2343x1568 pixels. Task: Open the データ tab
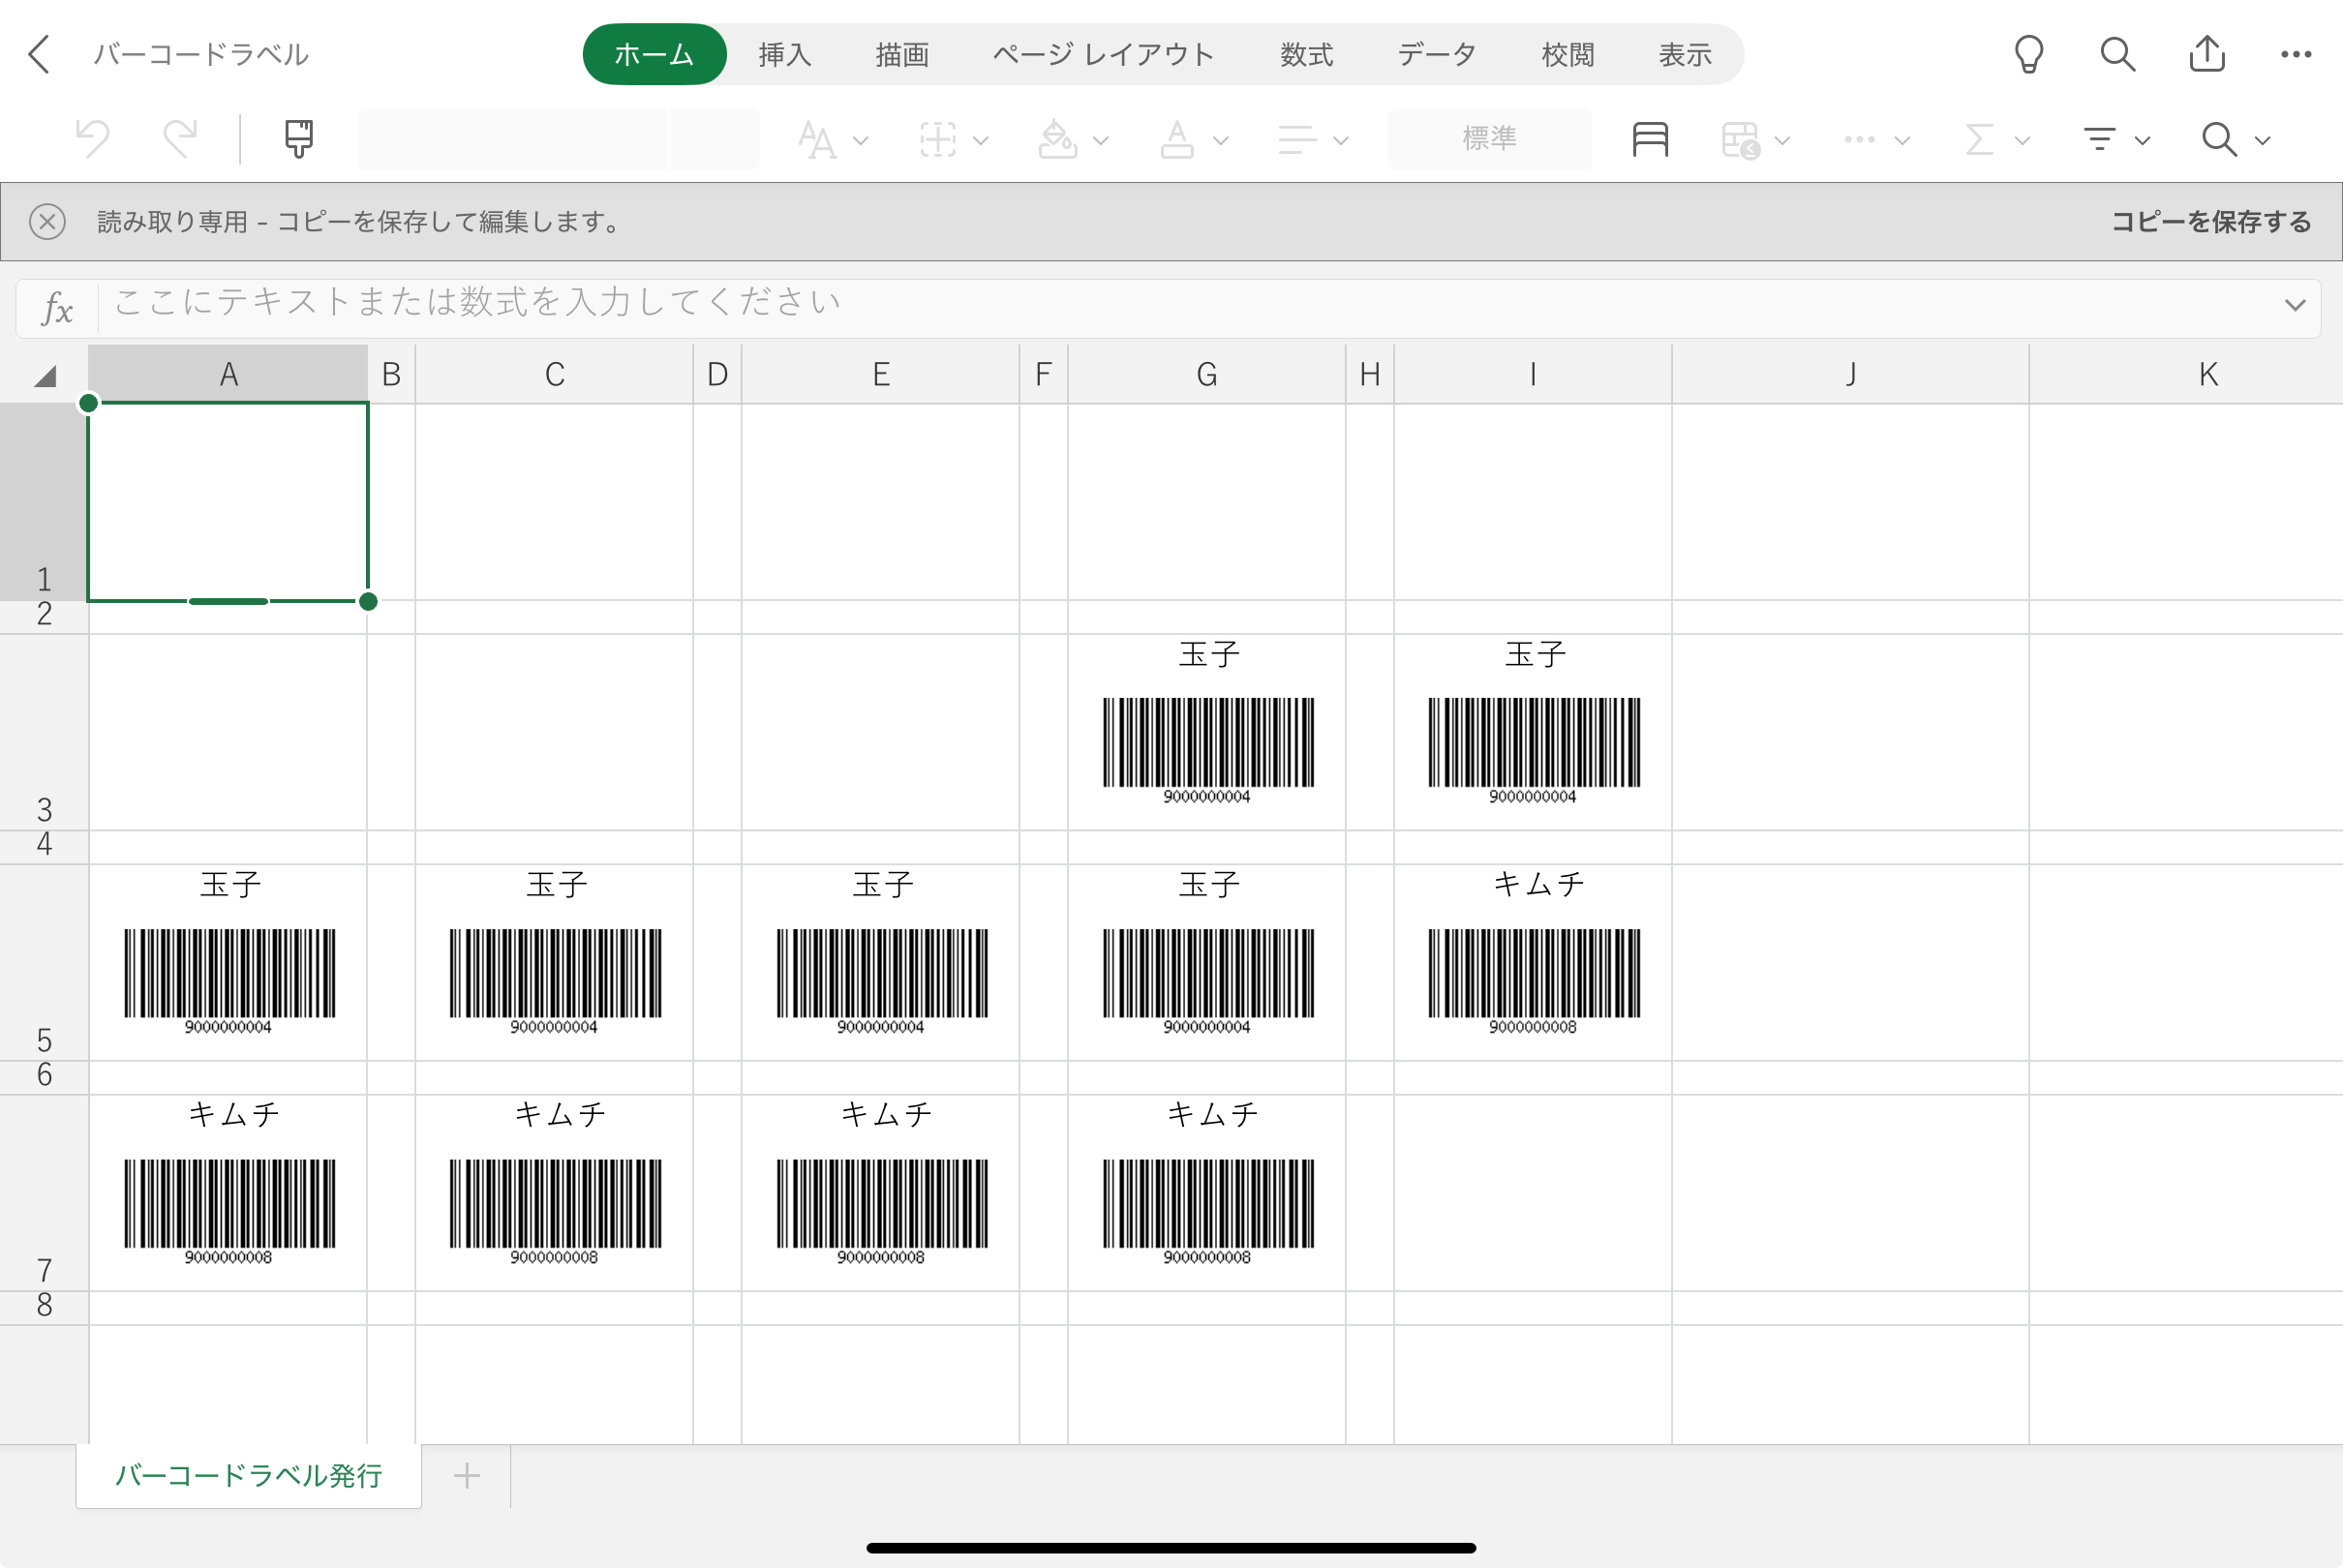tap(1437, 54)
